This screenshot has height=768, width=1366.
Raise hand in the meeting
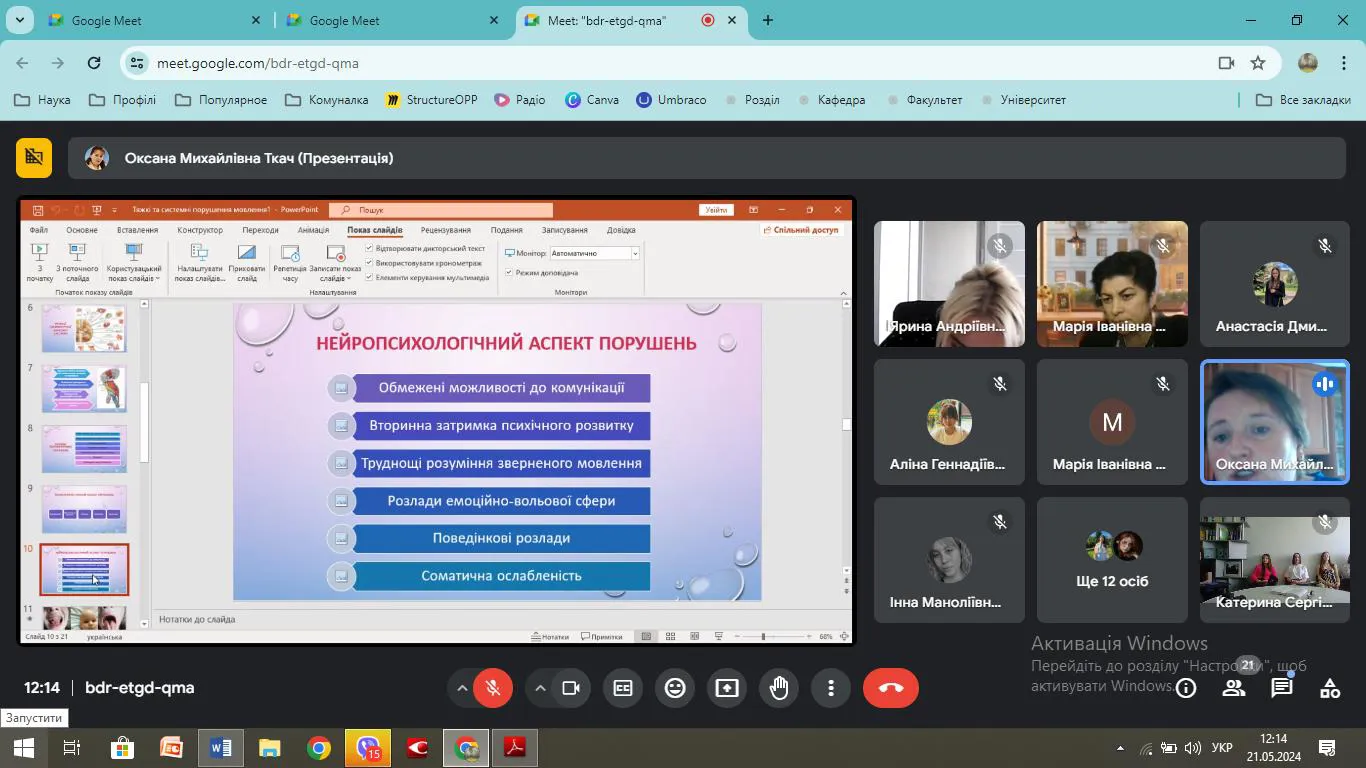(x=779, y=688)
